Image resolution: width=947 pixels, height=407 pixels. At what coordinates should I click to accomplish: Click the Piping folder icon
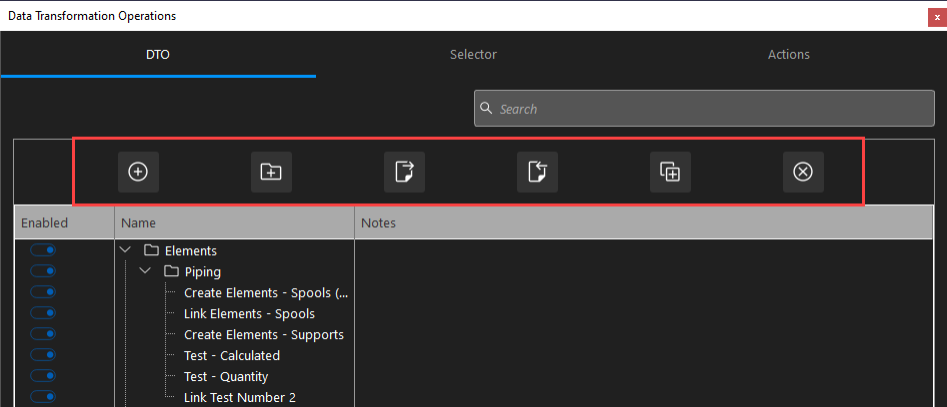point(172,272)
